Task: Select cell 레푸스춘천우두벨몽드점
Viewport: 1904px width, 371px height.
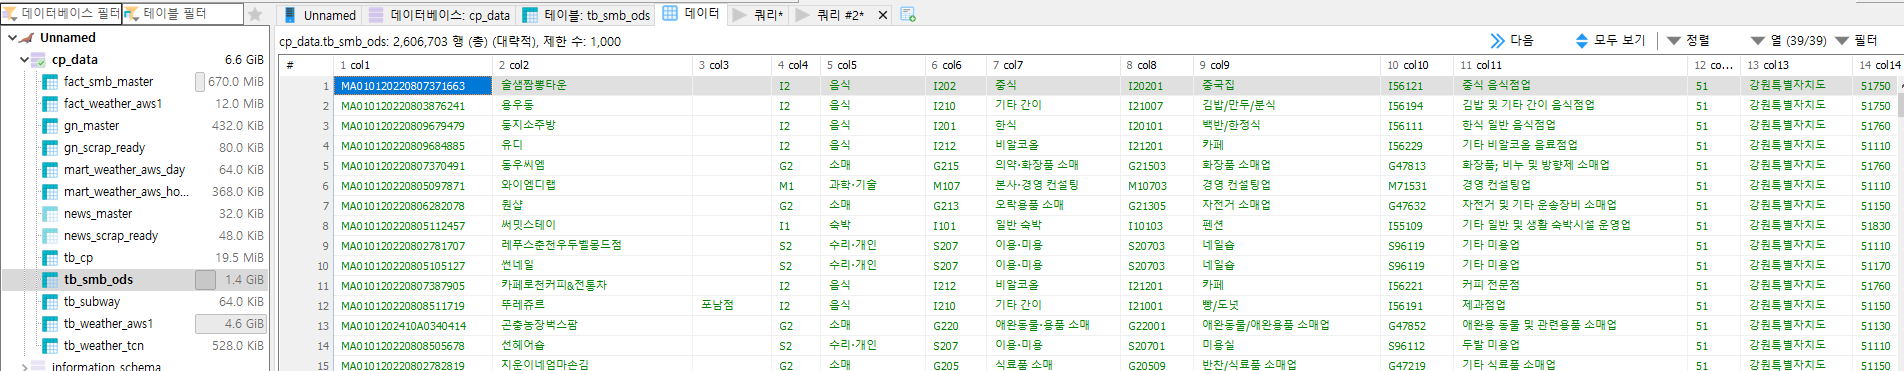Action: coord(593,246)
